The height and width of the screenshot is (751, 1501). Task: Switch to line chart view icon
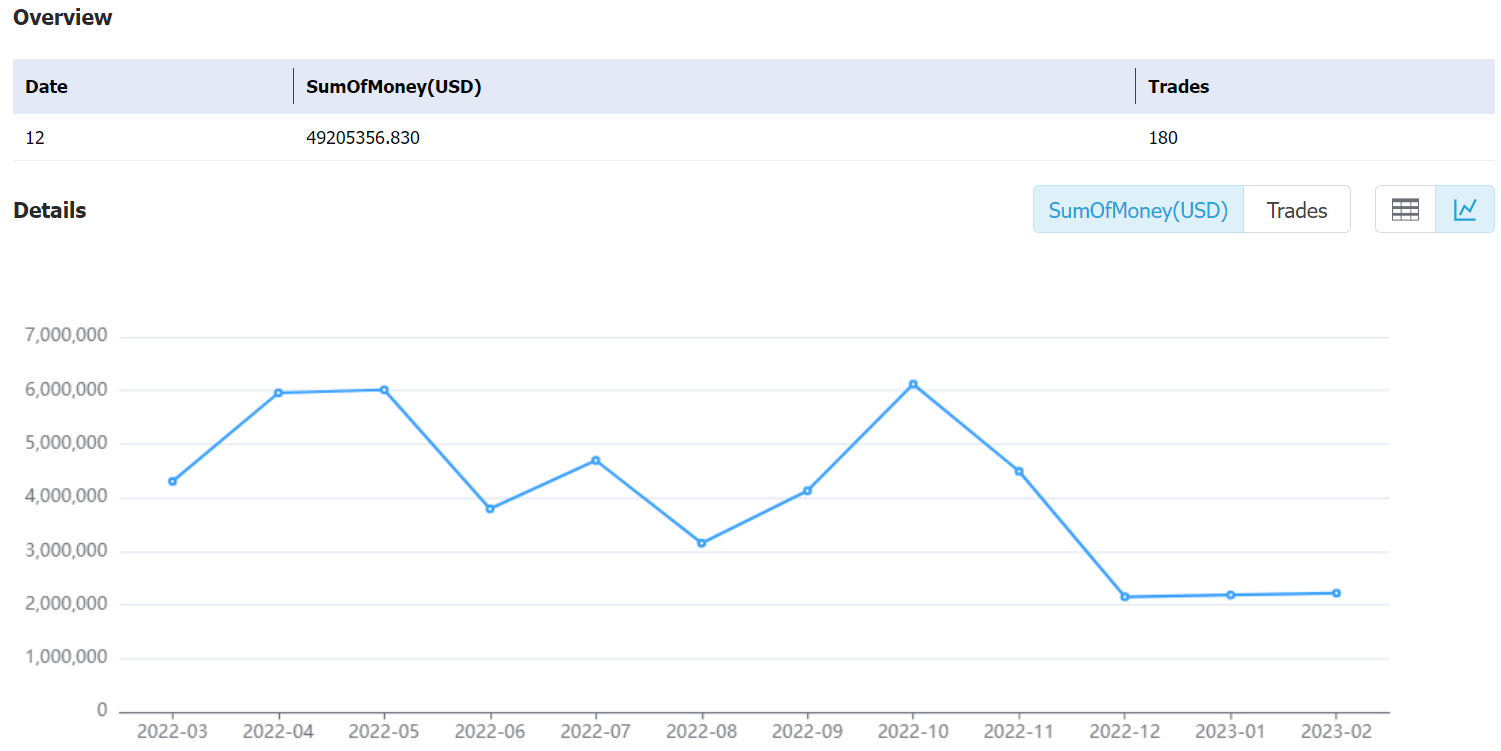tap(1465, 210)
